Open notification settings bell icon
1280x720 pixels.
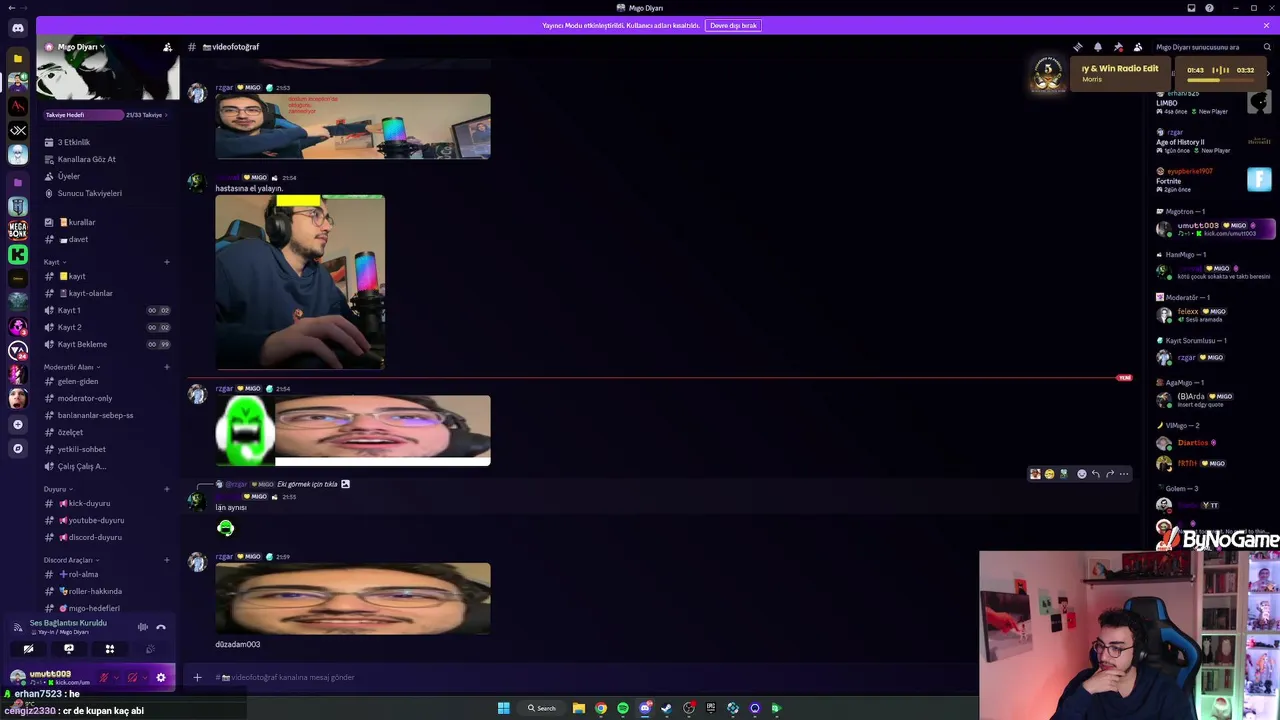pos(1098,47)
